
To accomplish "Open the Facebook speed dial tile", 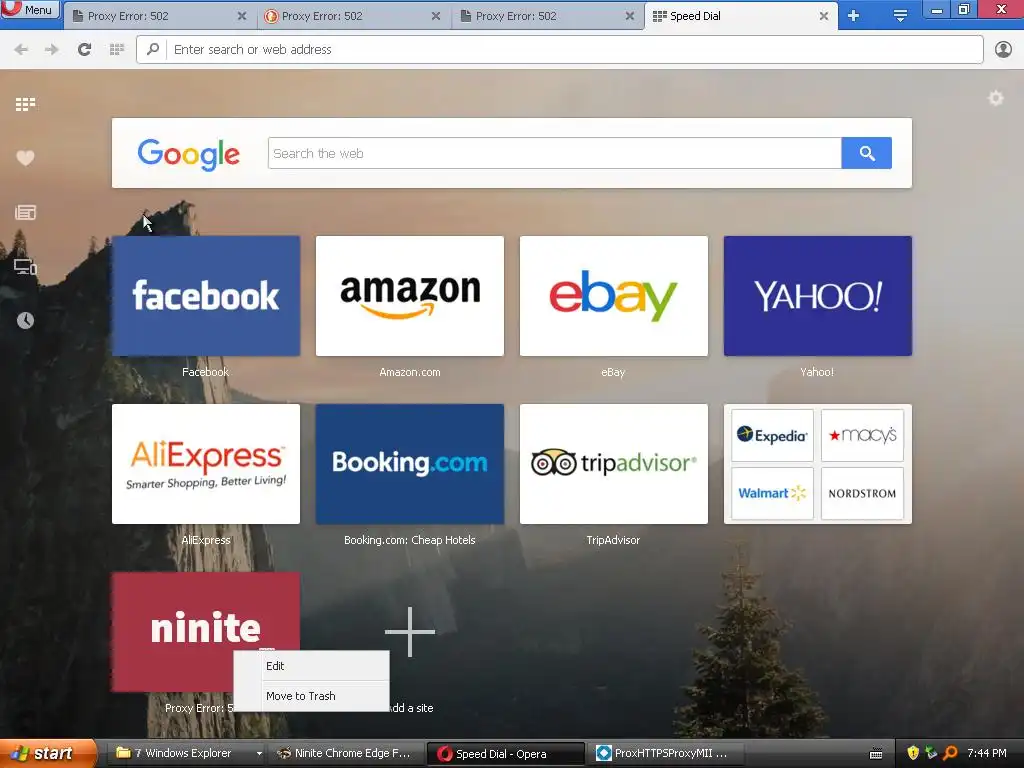I will (206, 296).
